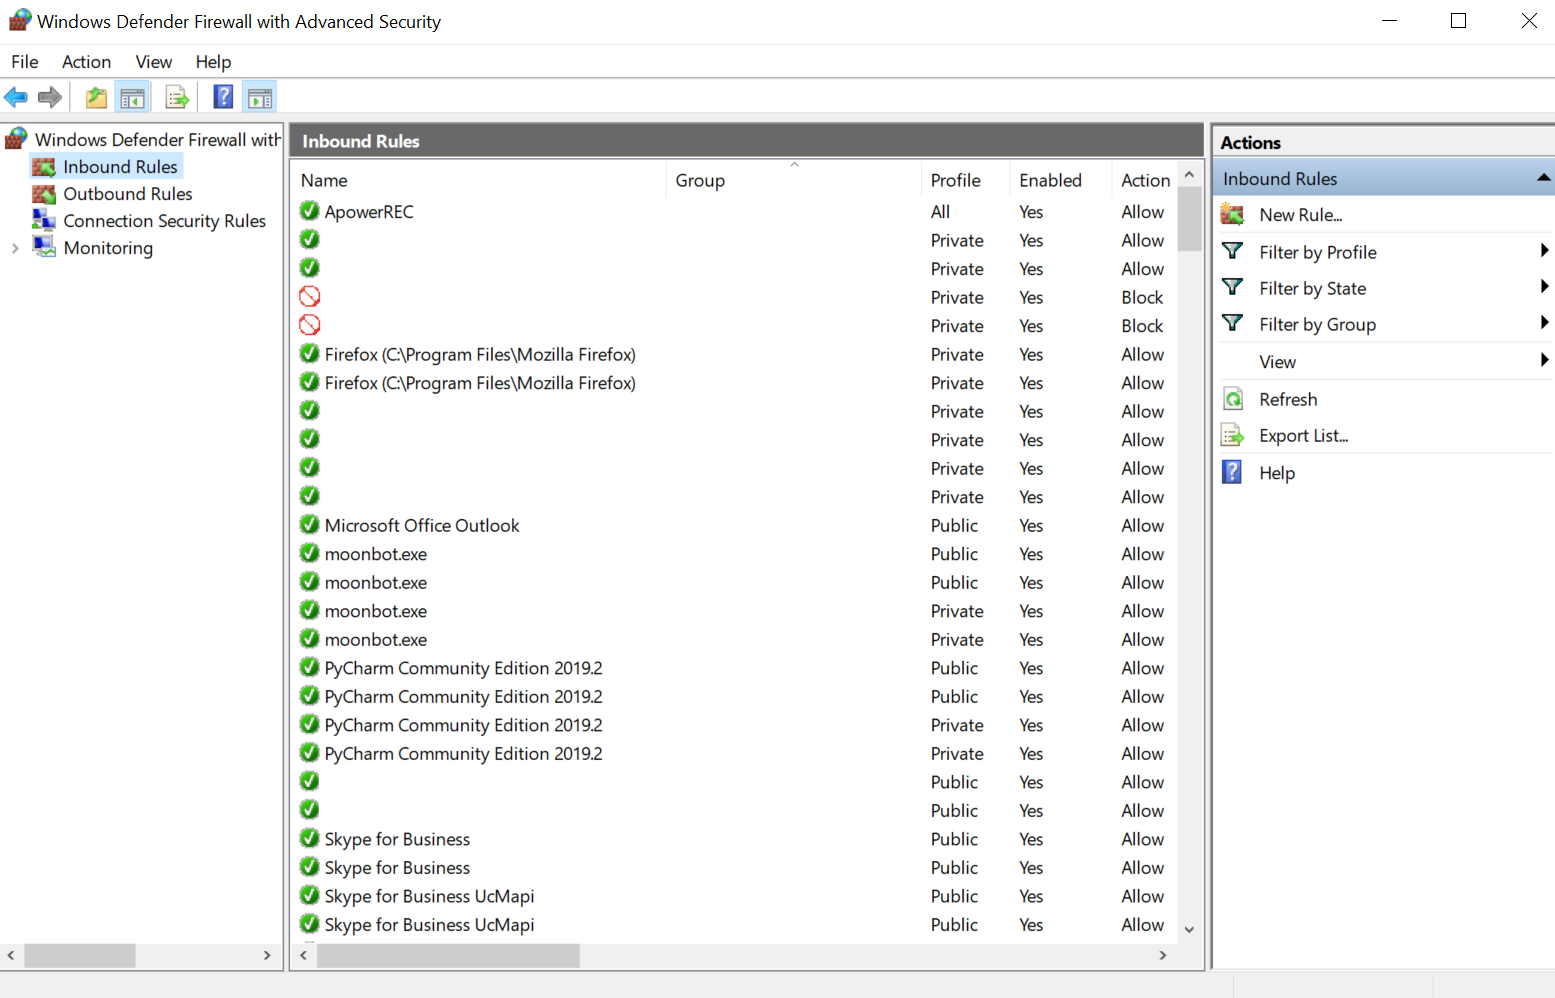Select the ApowerREC rule name

pos(369,212)
